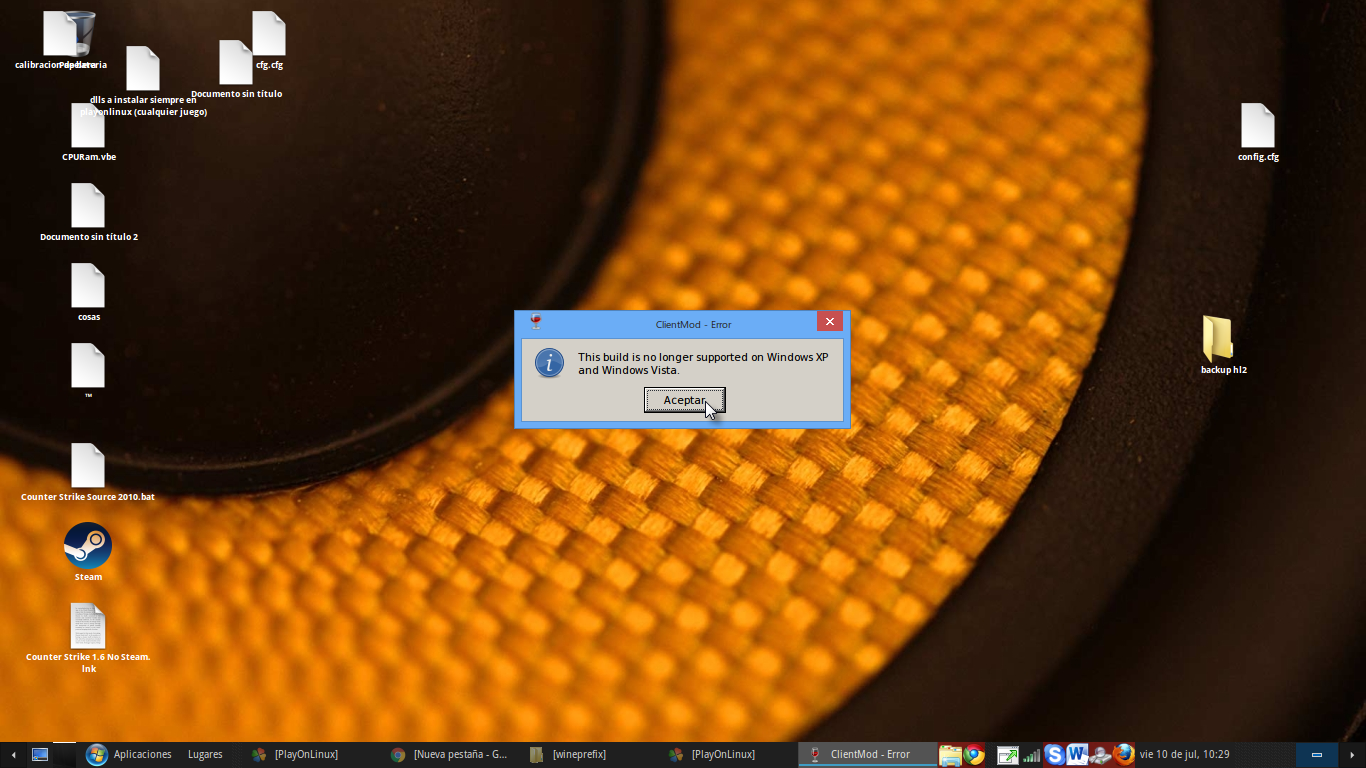Click the Skype icon in the system tray
1366x768 pixels.
(1054, 755)
